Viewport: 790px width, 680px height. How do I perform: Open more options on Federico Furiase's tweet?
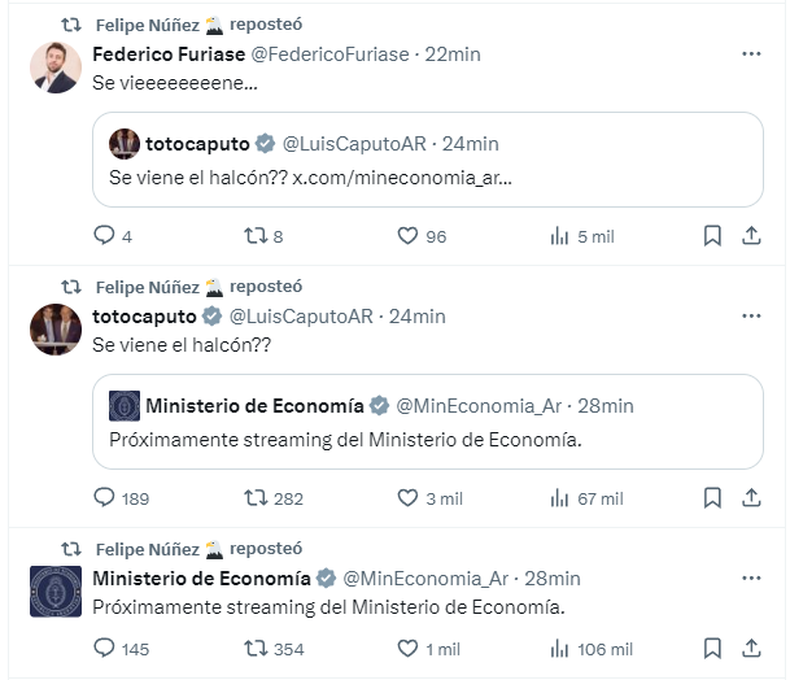751,54
